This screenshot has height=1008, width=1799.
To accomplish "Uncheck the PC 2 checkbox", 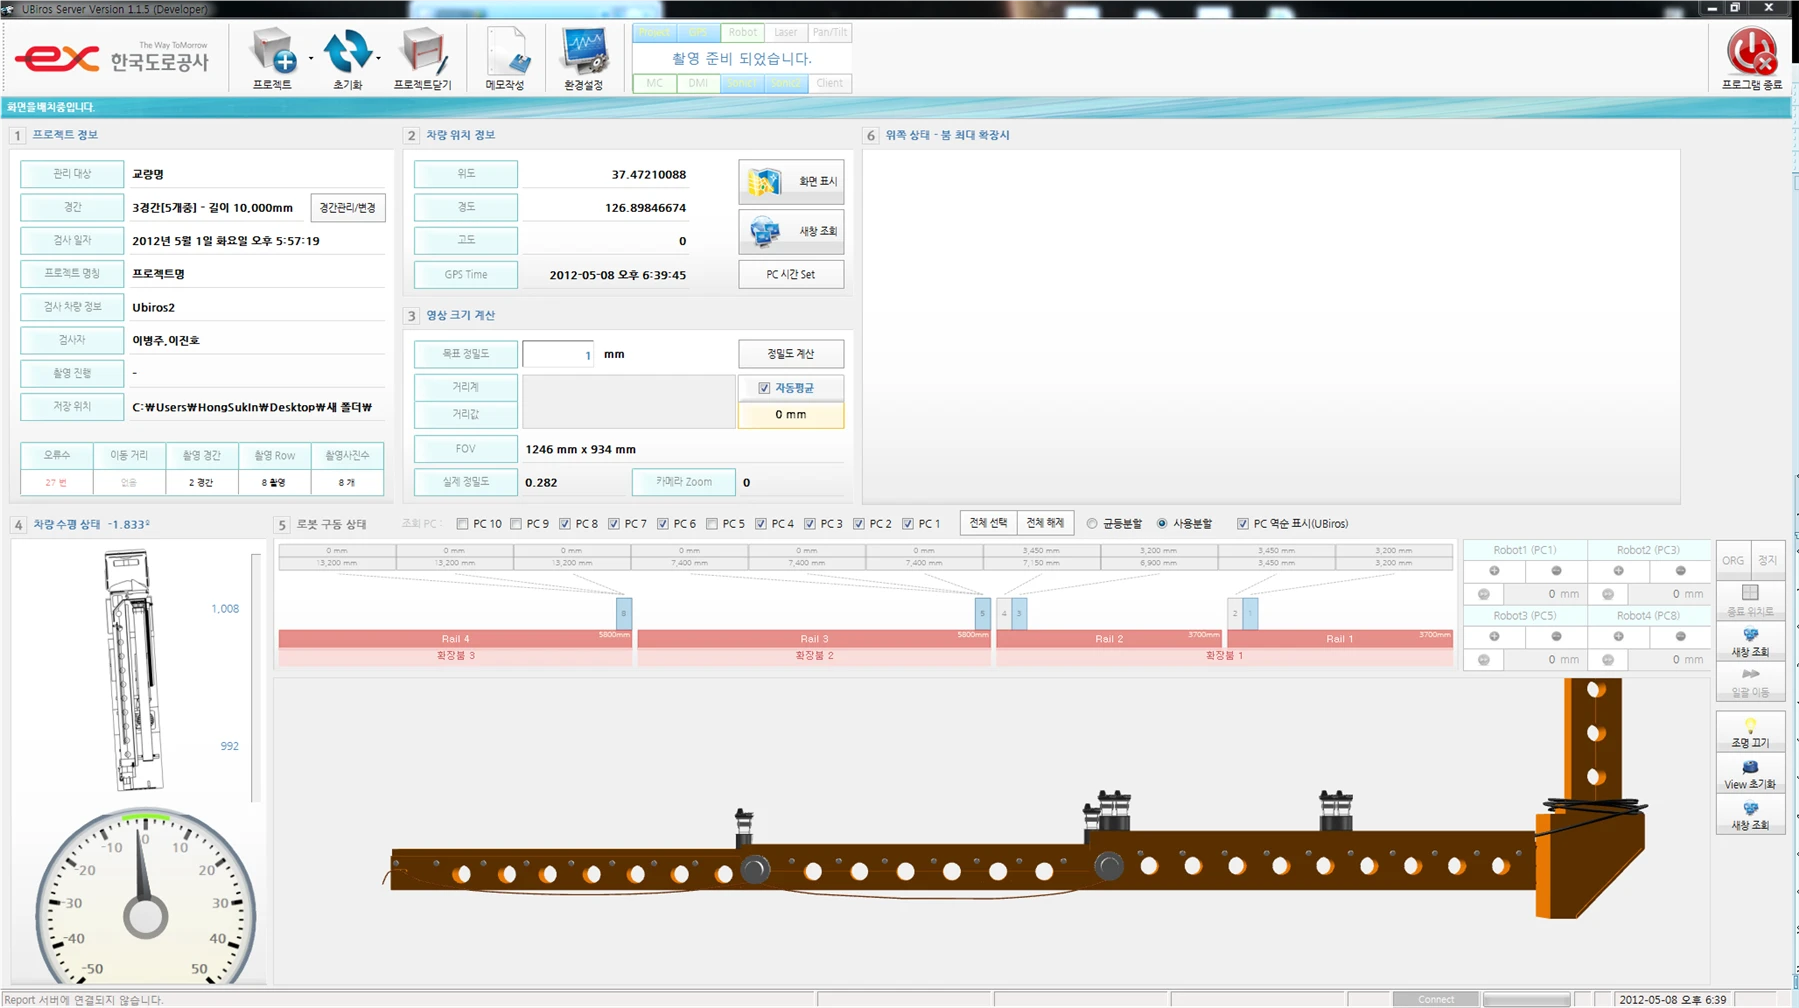I will click(x=859, y=524).
